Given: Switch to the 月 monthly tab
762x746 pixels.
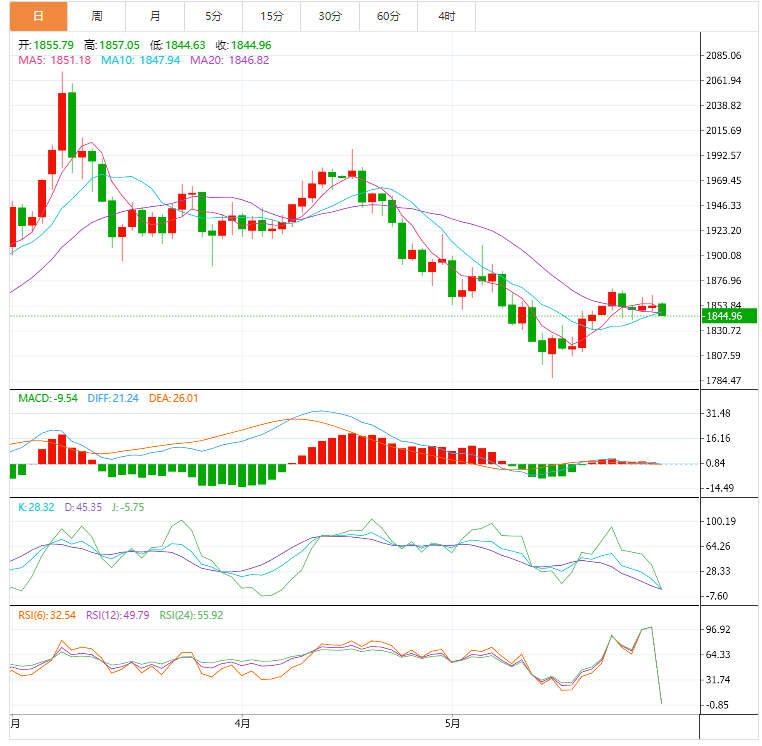Looking at the screenshot, I should point(155,17).
